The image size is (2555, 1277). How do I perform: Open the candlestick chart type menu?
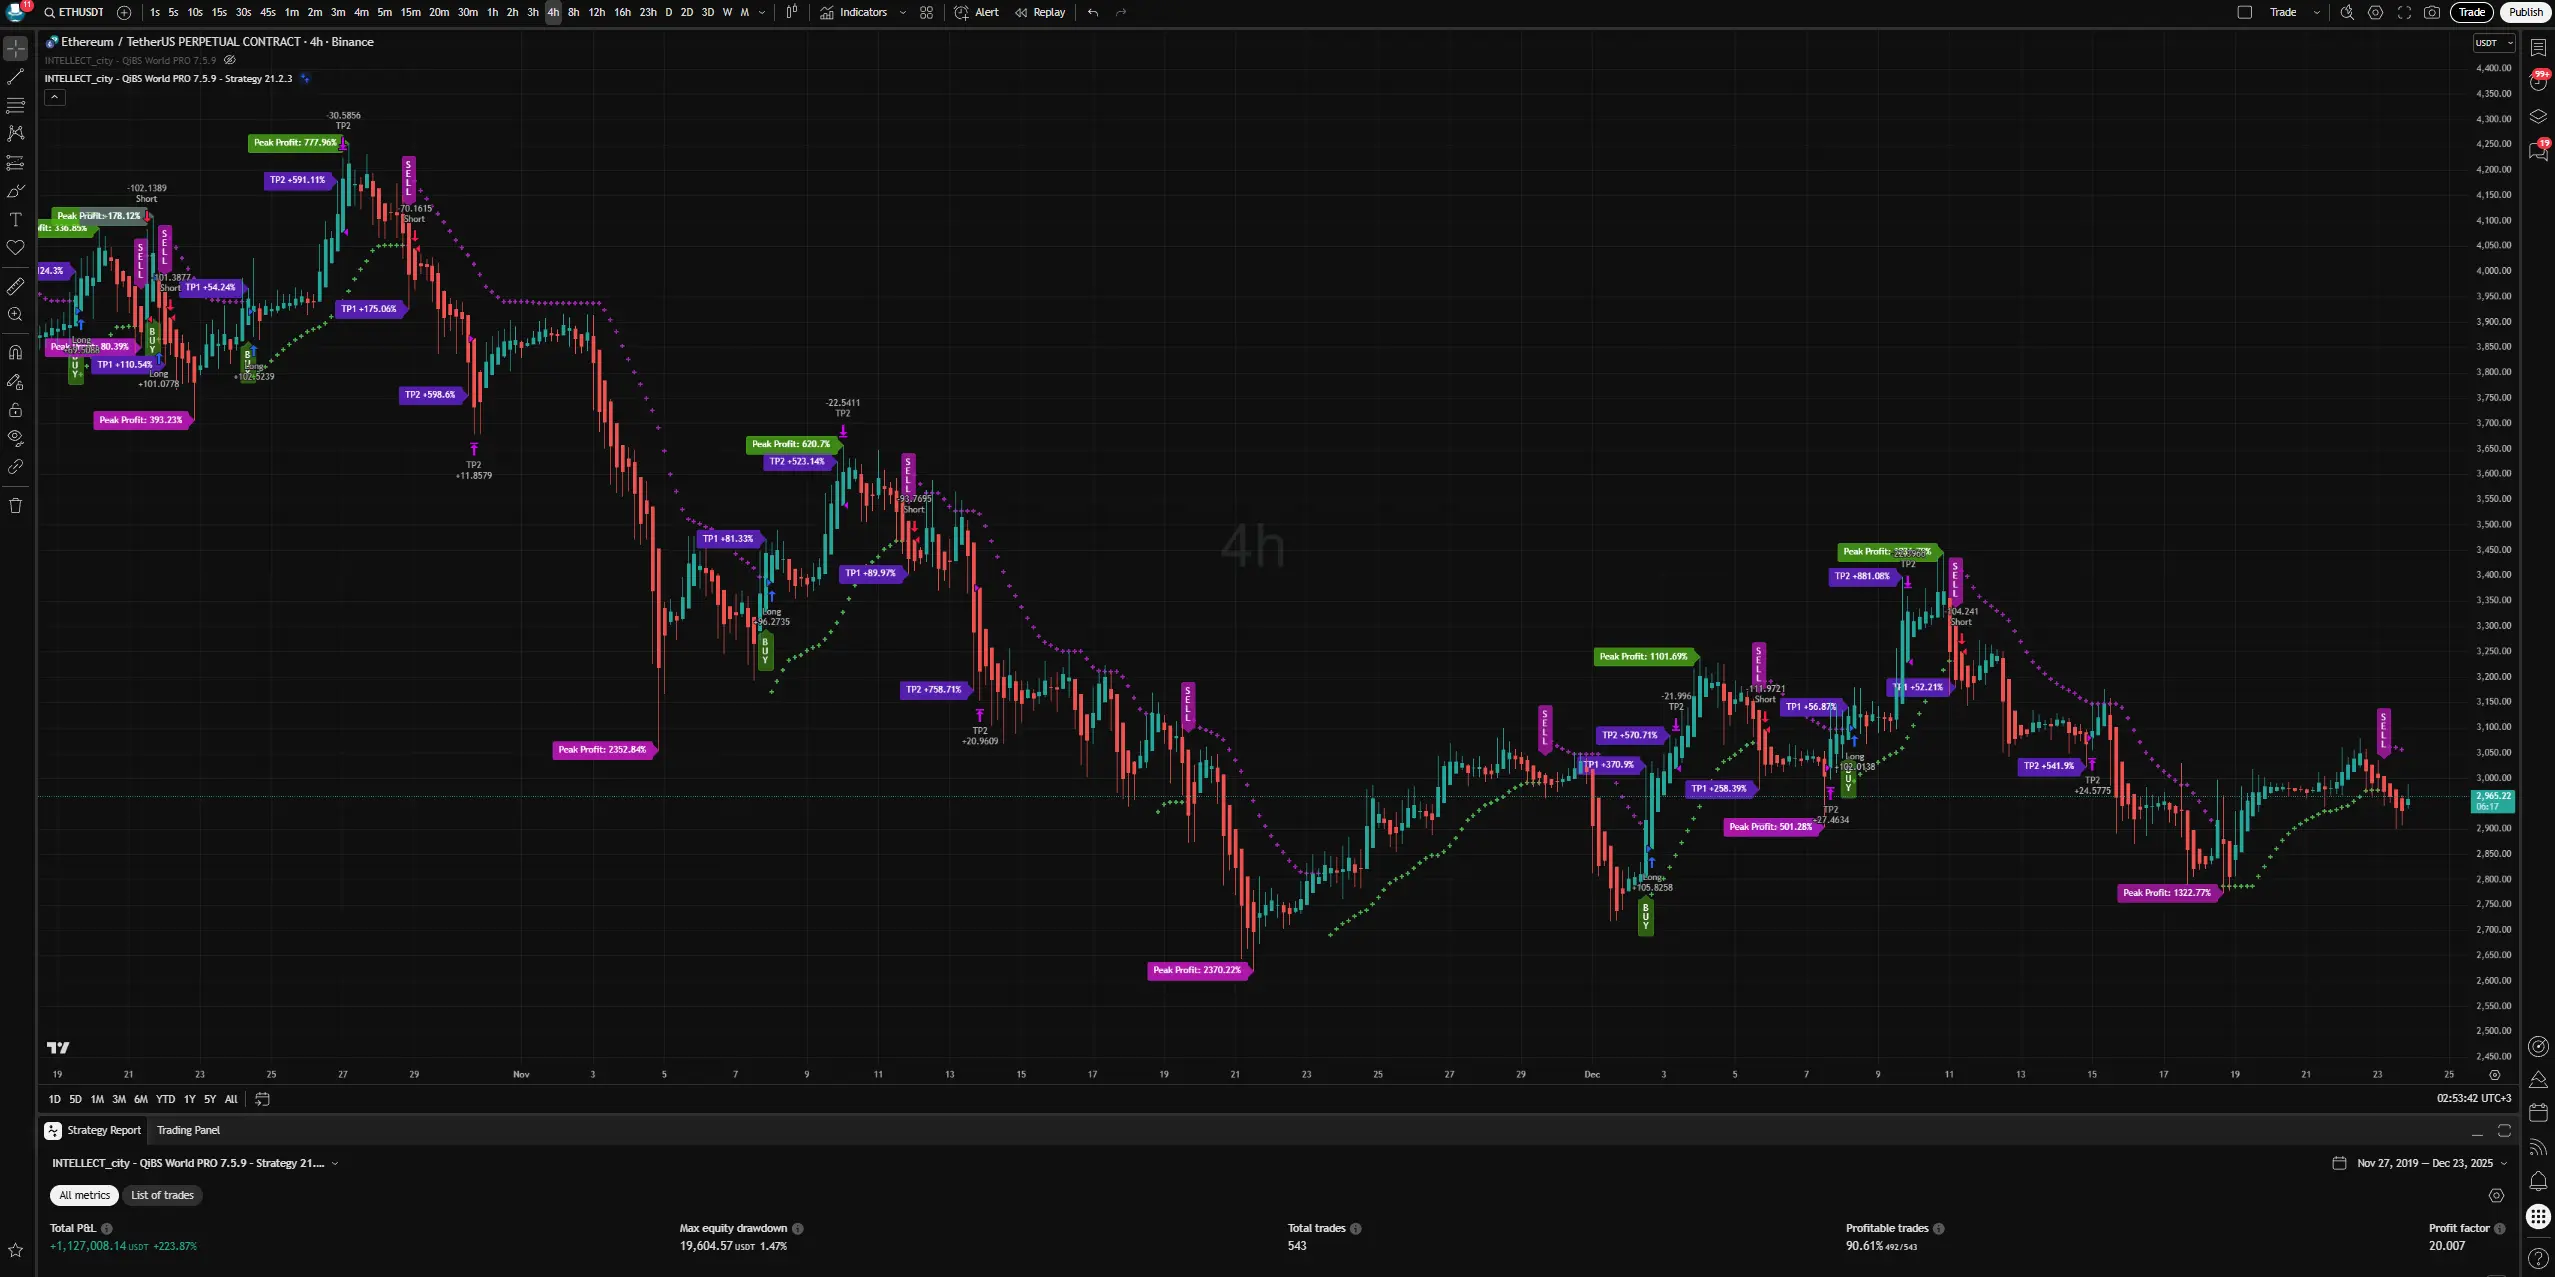pos(791,12)
